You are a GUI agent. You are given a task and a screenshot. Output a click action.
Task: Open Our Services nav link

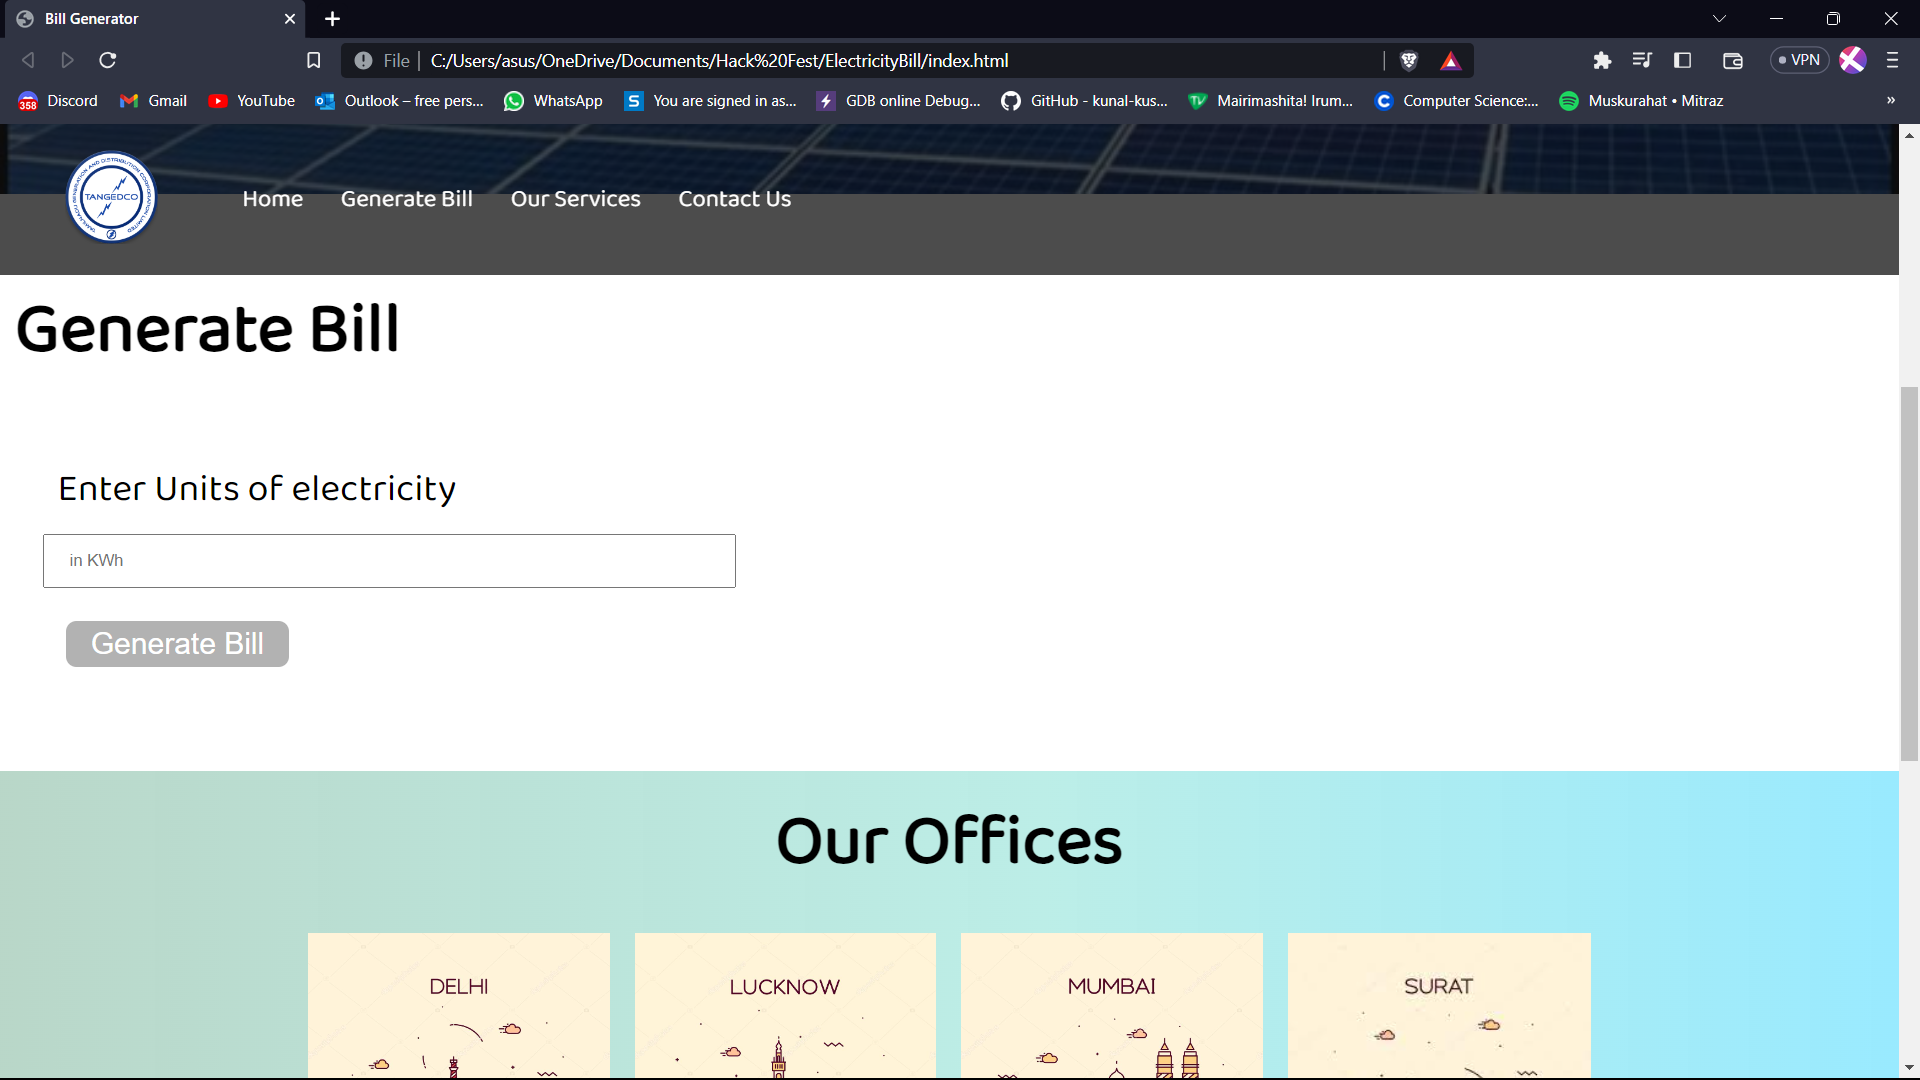(x=576, y=199)
